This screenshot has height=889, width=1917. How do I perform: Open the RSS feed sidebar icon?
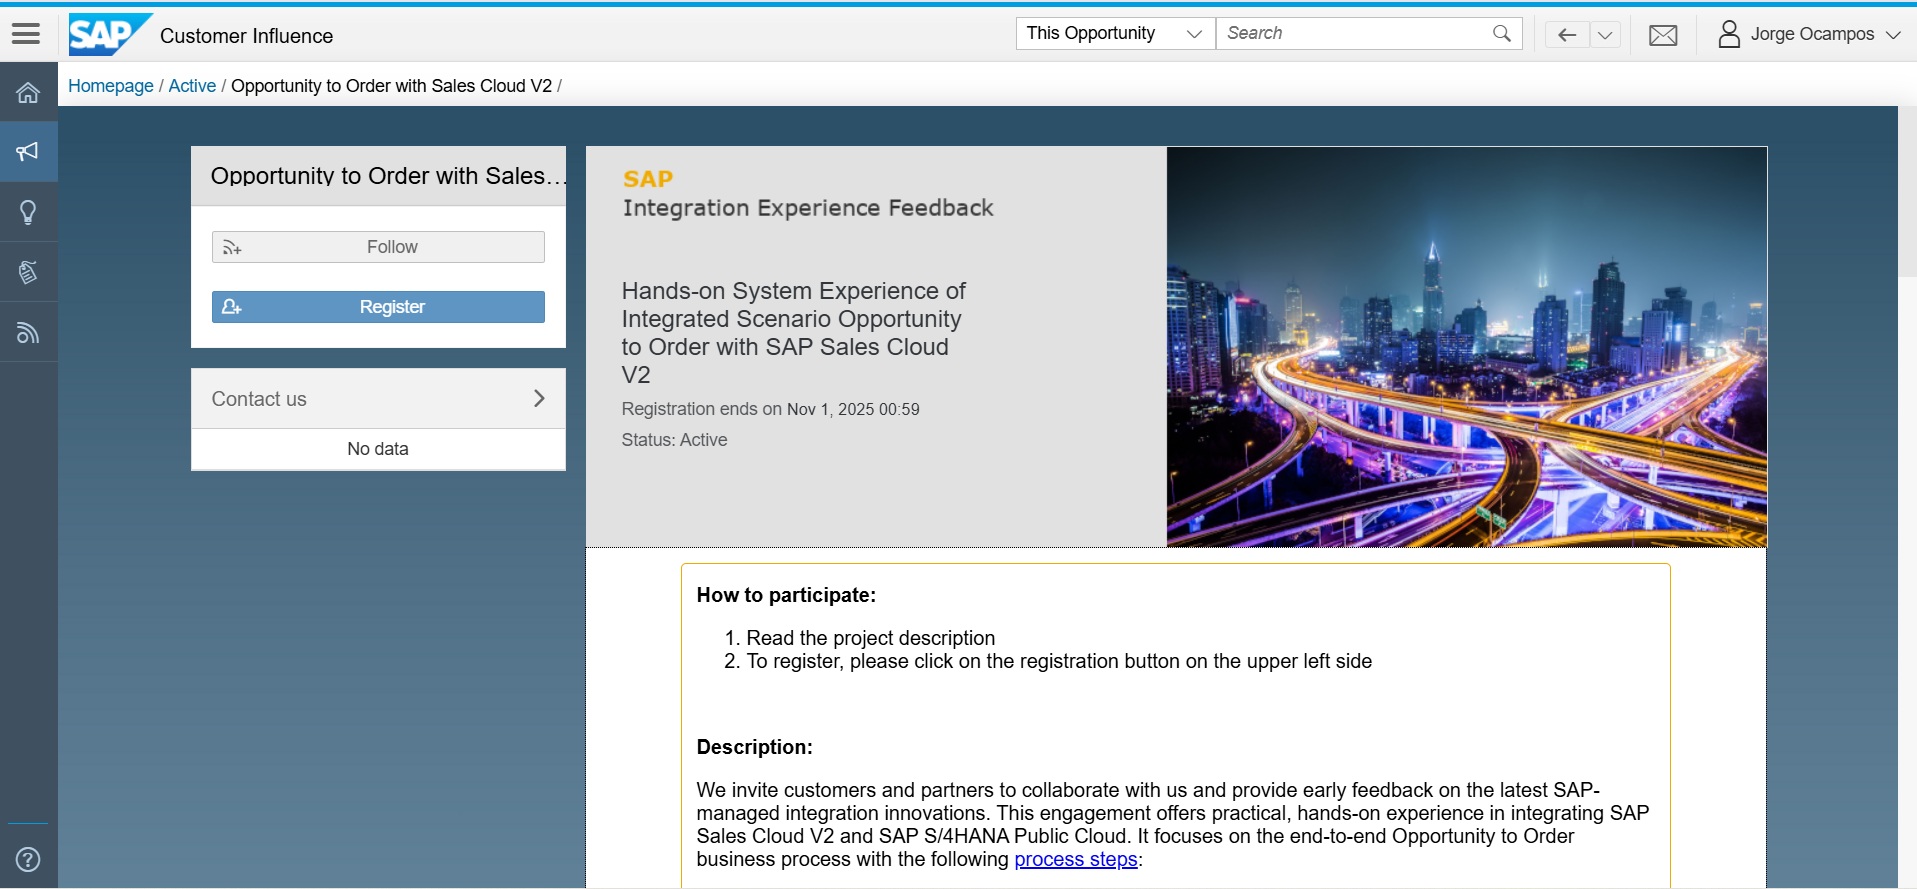[x=28, y=332]
